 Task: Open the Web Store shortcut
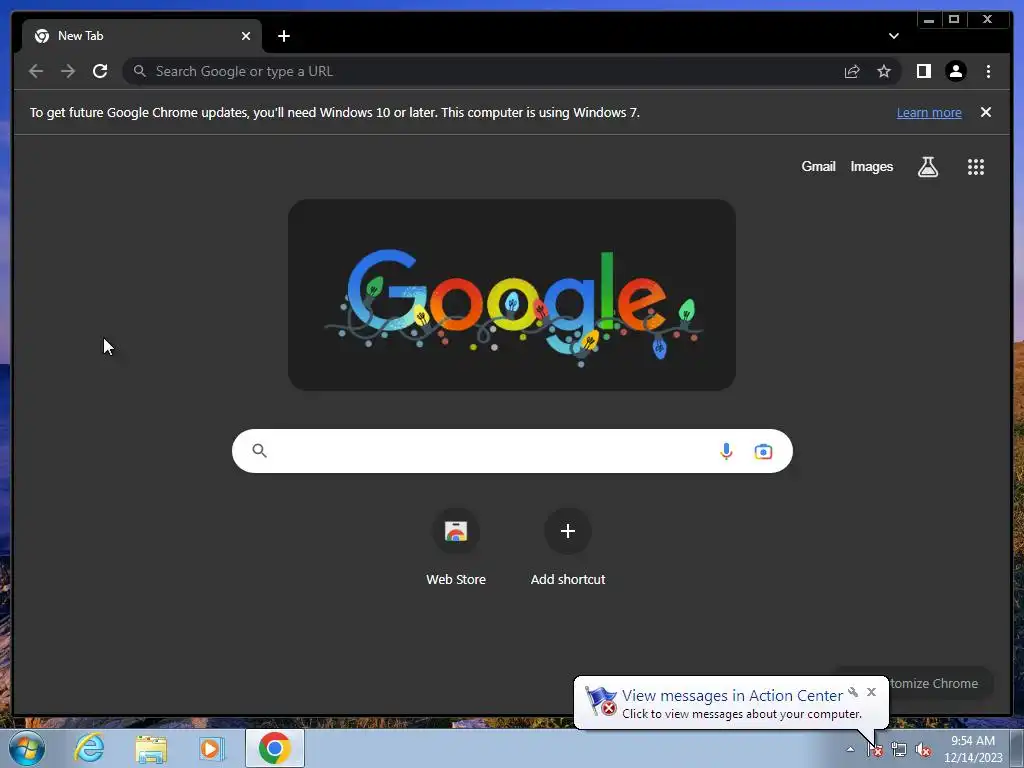coord(456,547)
